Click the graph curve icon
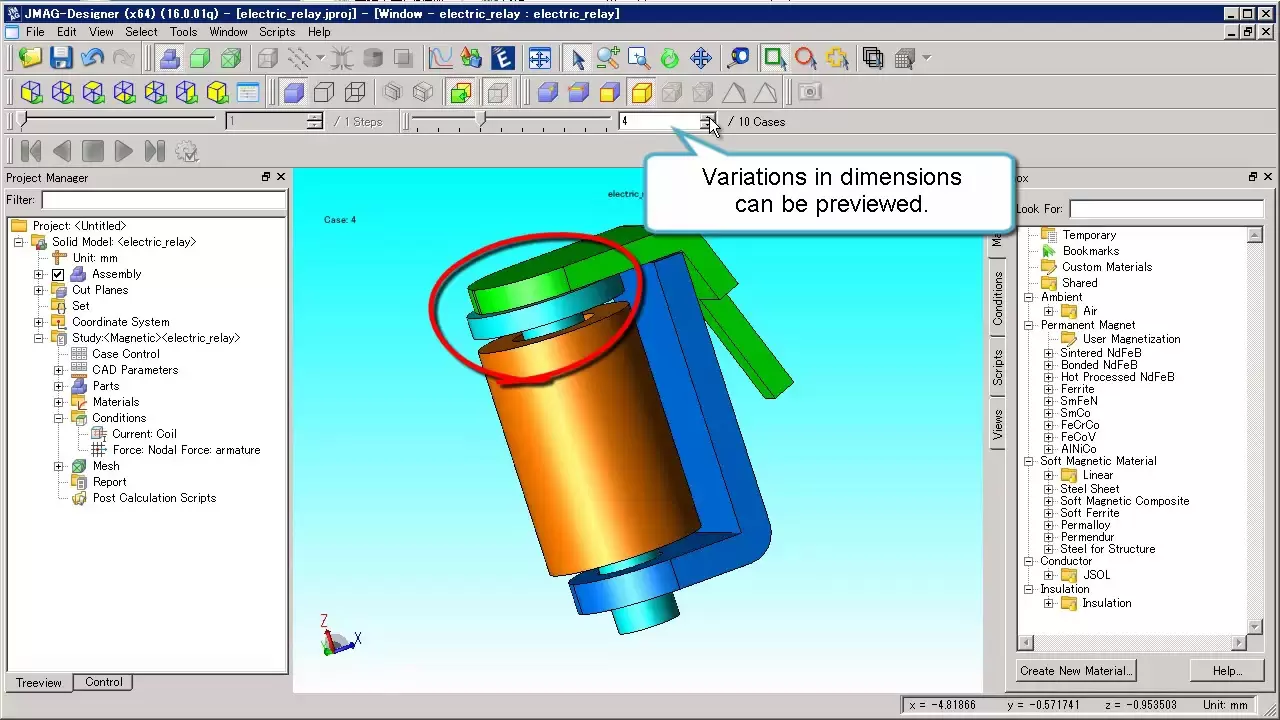The image size is (1280, 720). coord(440,58)
